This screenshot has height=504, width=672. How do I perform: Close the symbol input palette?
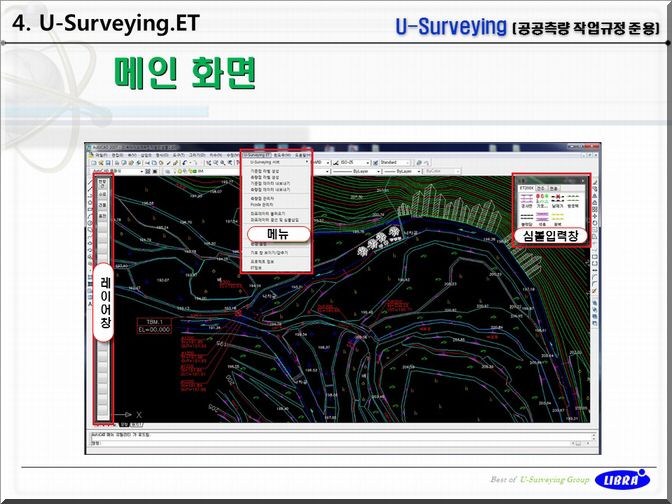click(583, 181)
